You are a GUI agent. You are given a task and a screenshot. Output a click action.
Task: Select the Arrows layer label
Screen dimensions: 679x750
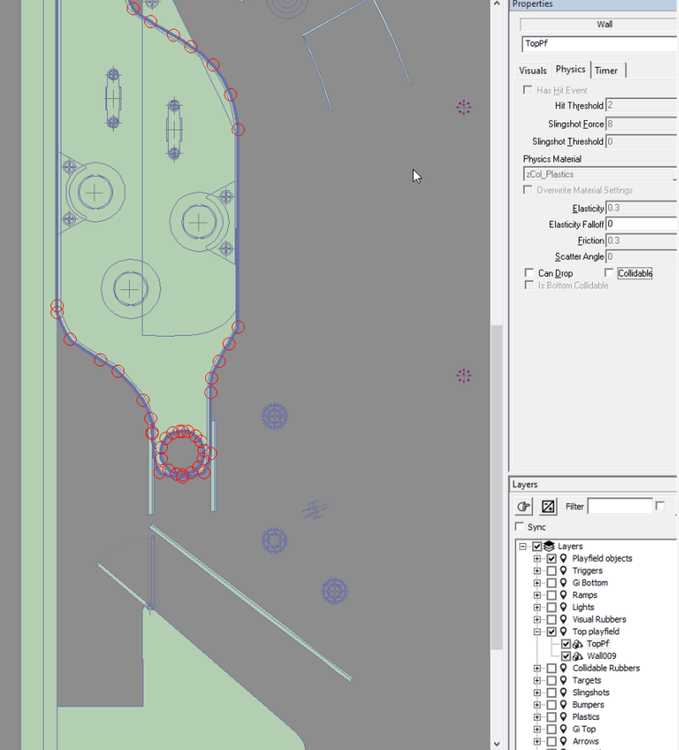coord(586,741)
